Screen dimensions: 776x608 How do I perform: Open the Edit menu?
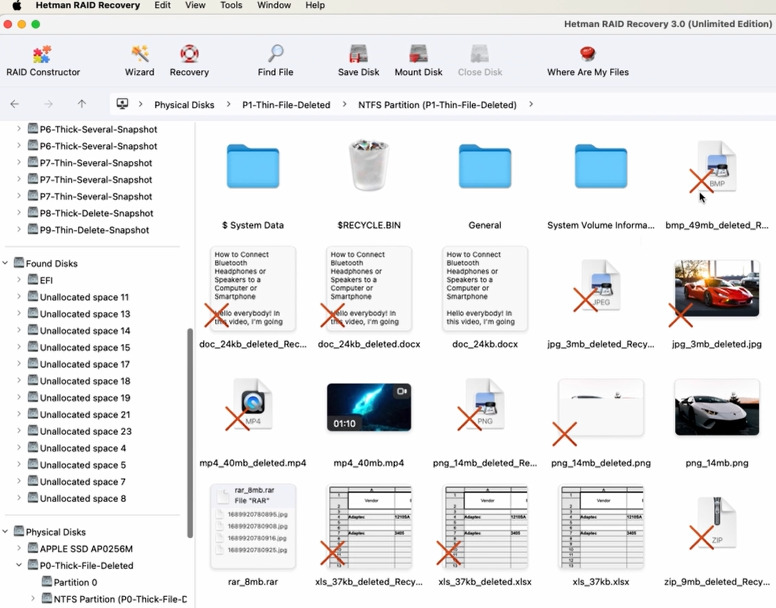point(162,5)
